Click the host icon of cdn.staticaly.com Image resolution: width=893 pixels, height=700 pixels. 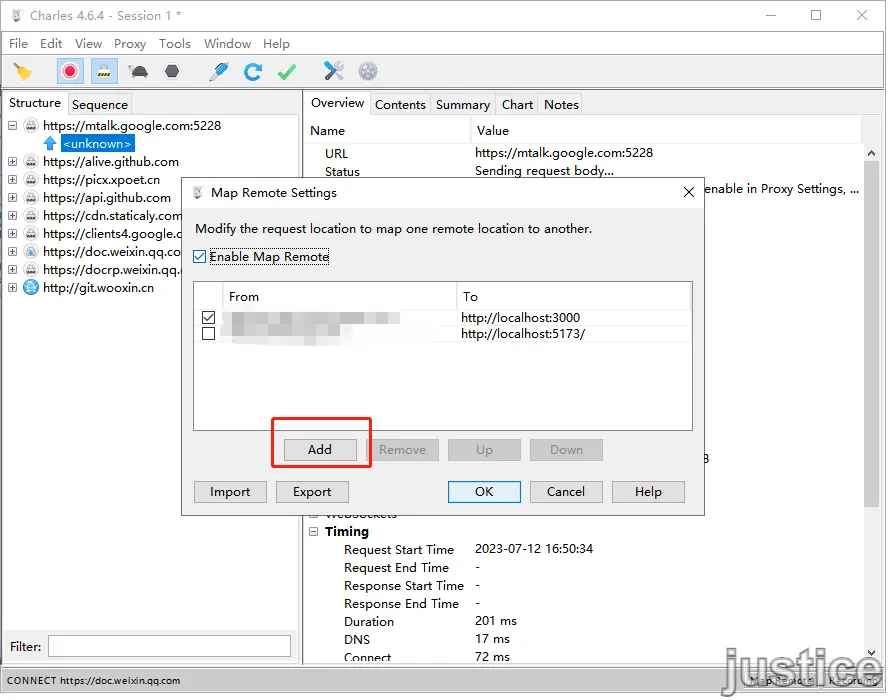click(31, 216)
